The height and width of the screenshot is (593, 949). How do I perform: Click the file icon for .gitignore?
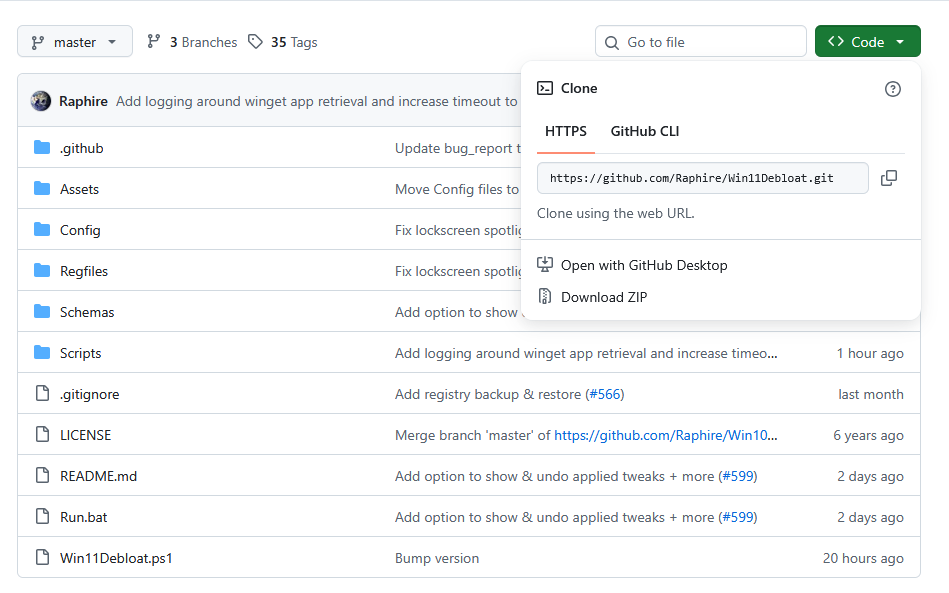[42, 393]
